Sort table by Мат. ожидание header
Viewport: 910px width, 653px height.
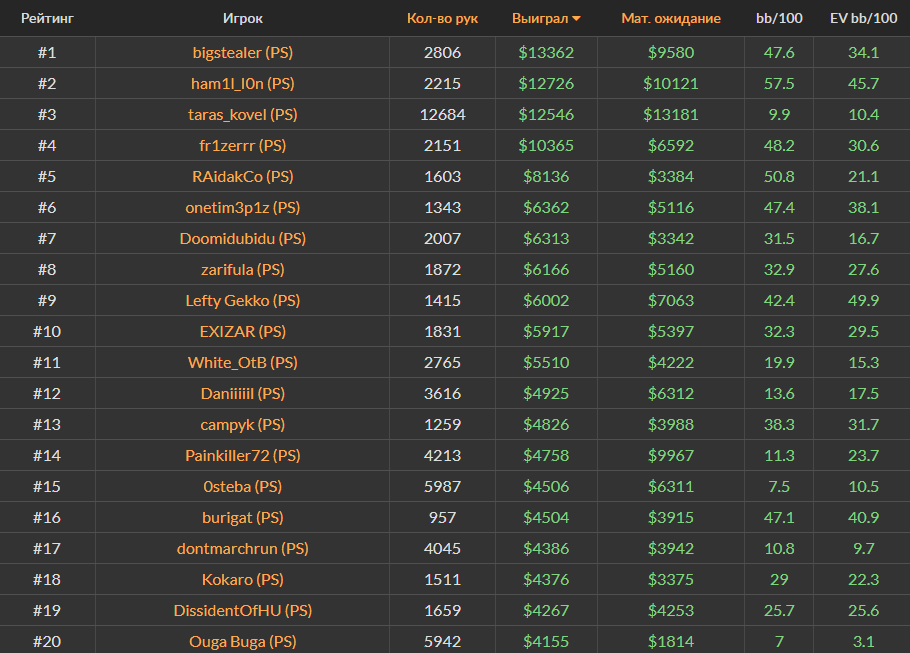point(670,18)
